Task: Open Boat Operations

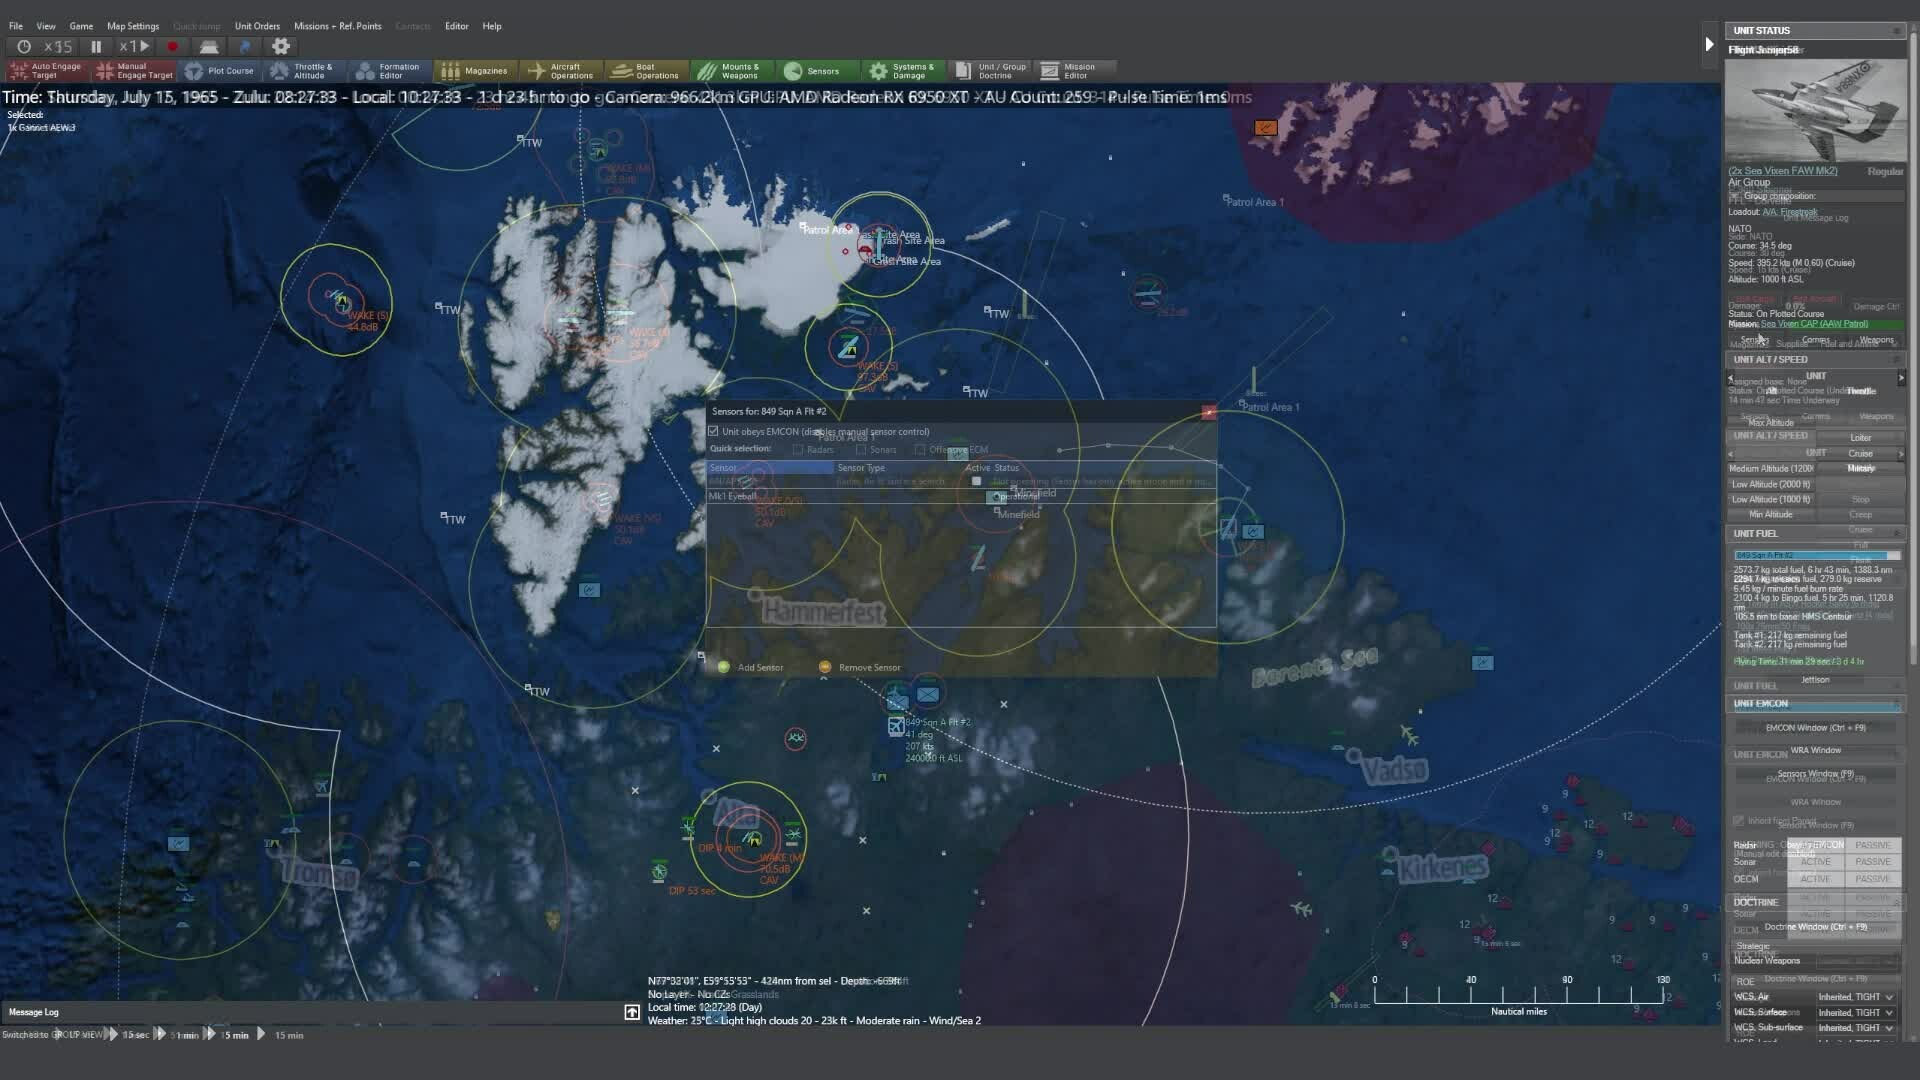Action: [647, 71]
